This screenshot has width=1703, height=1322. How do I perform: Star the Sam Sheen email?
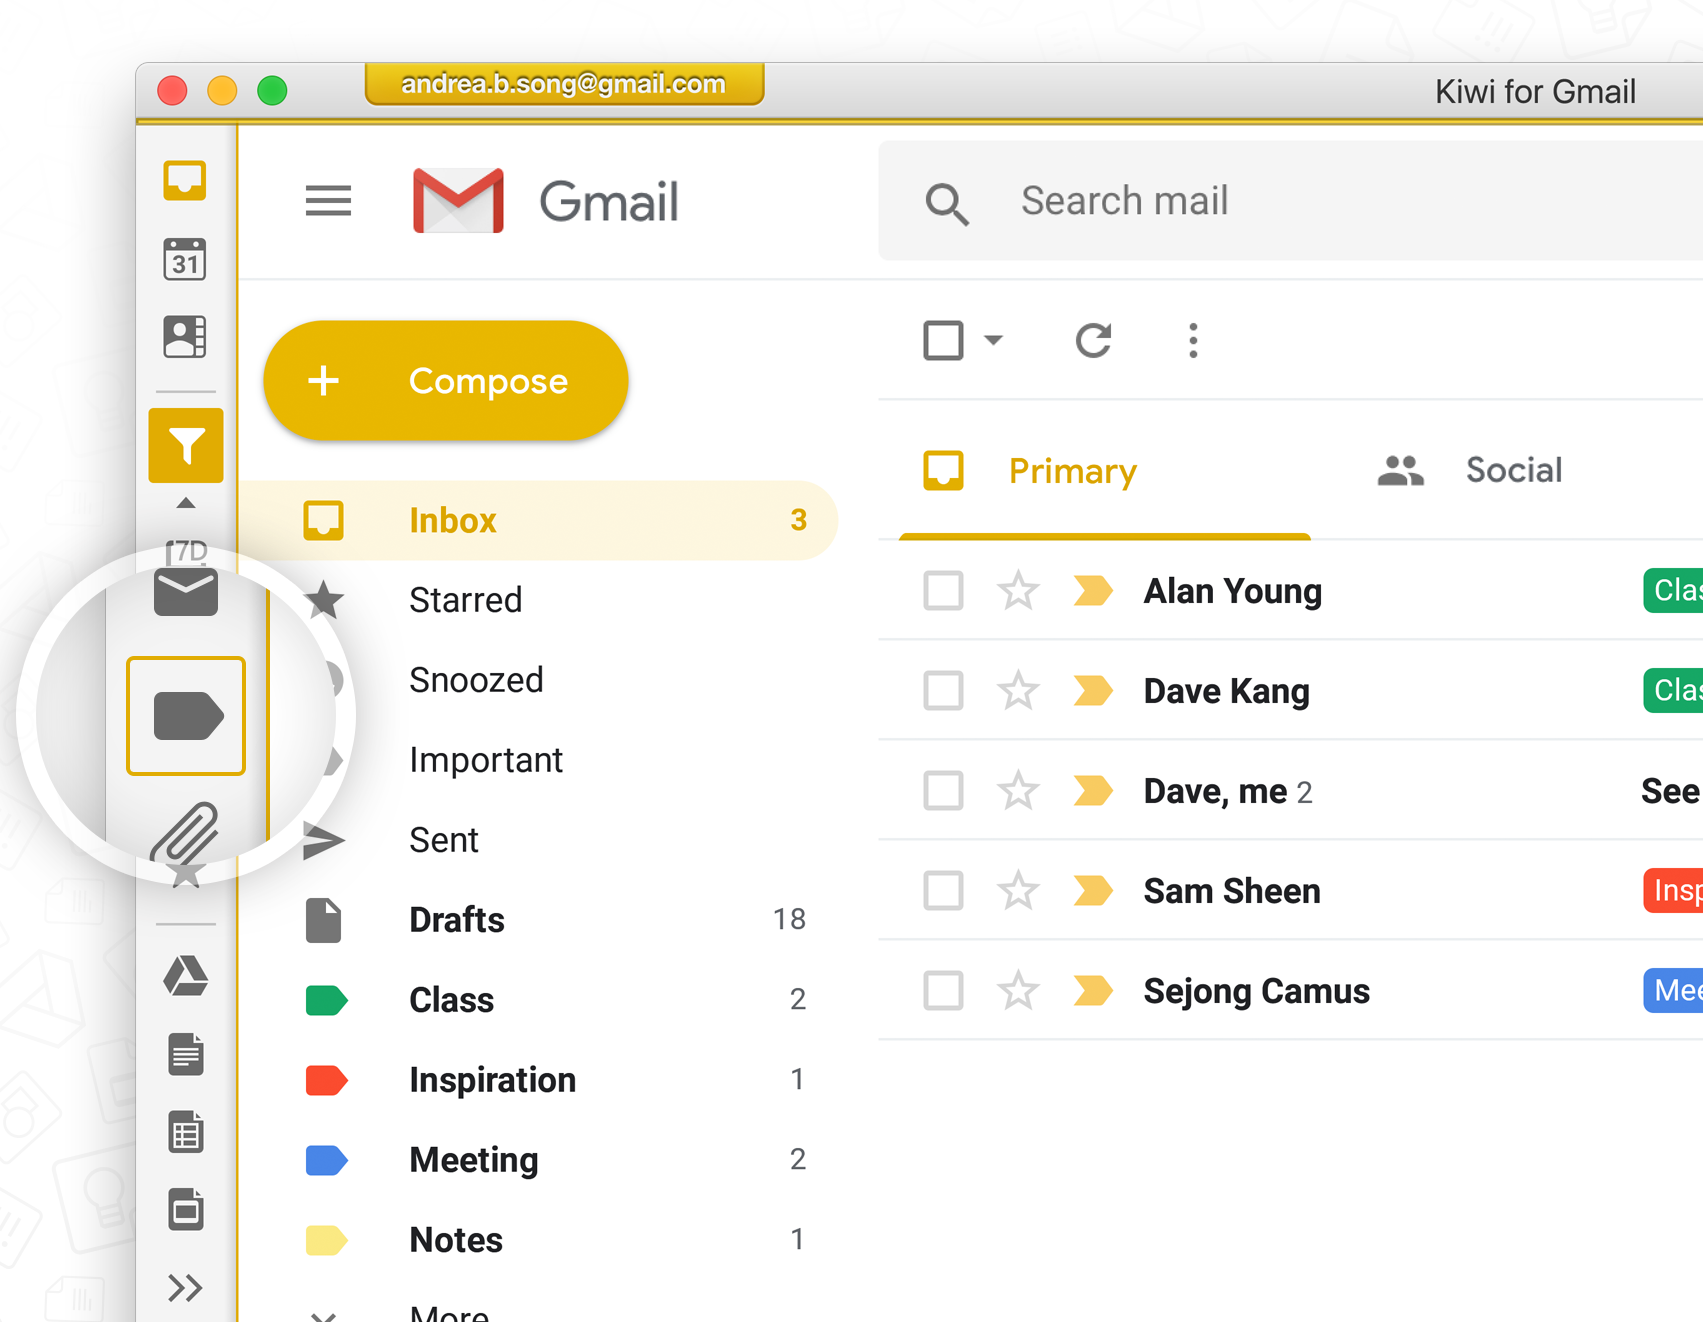[1018, 890]
